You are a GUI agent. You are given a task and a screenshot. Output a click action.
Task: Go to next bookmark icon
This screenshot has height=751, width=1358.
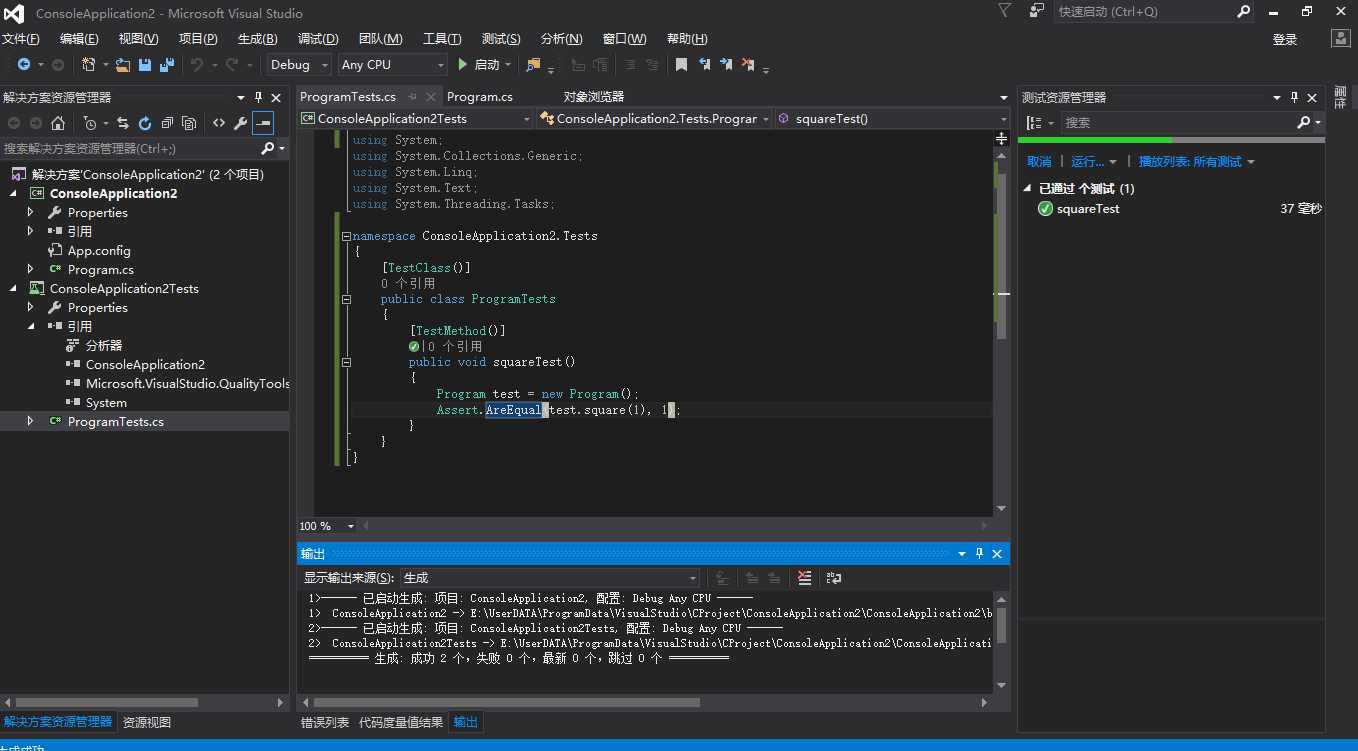725,65
